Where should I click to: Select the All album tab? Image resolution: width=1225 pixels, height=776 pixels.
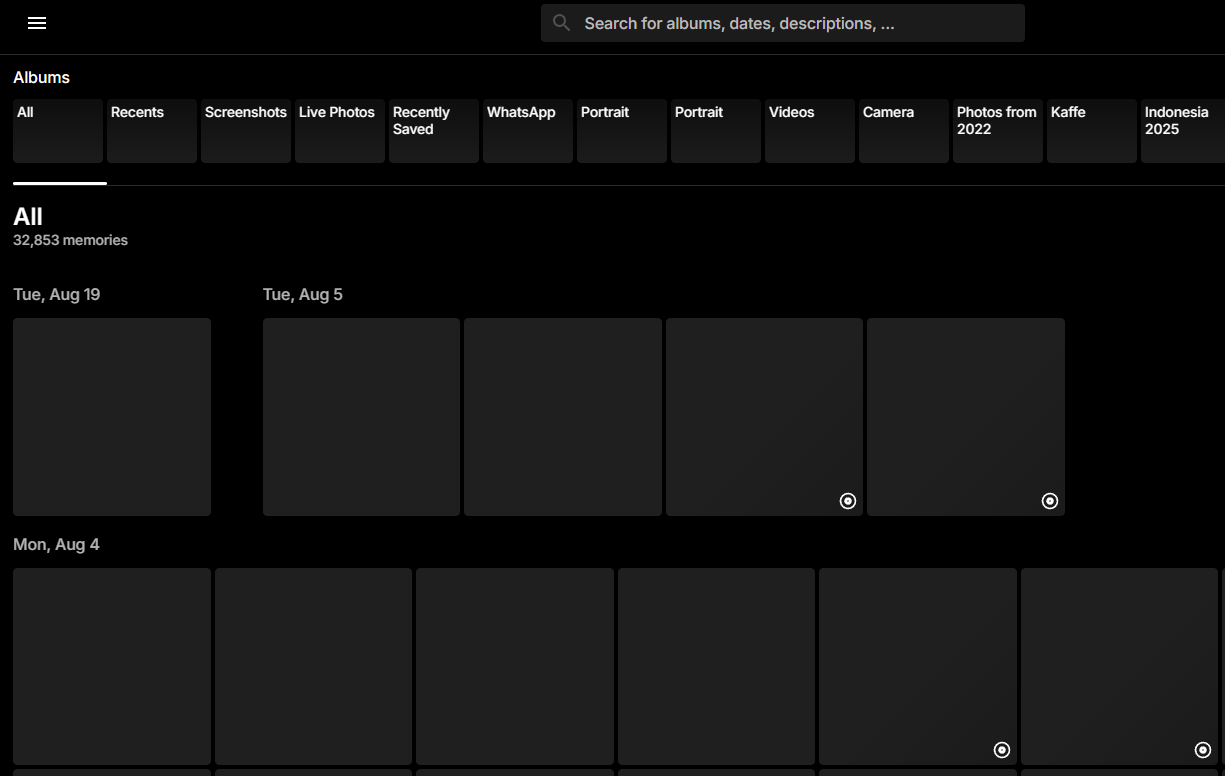point(58,131)
